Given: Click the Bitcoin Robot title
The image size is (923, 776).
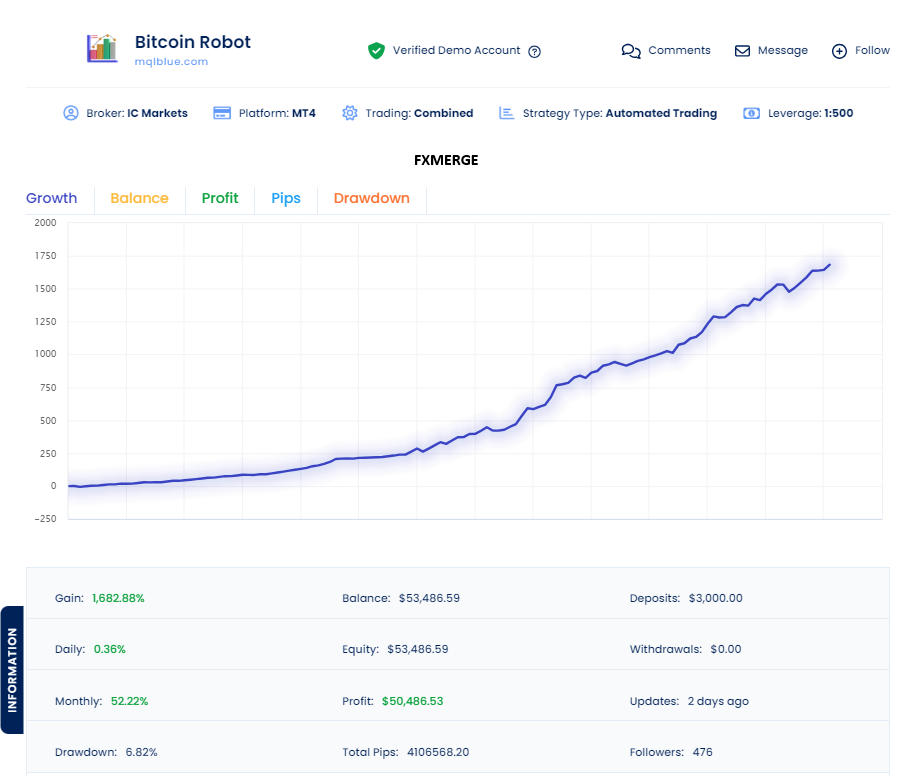Looking at the screenshot, I should [x=193, y=42].
